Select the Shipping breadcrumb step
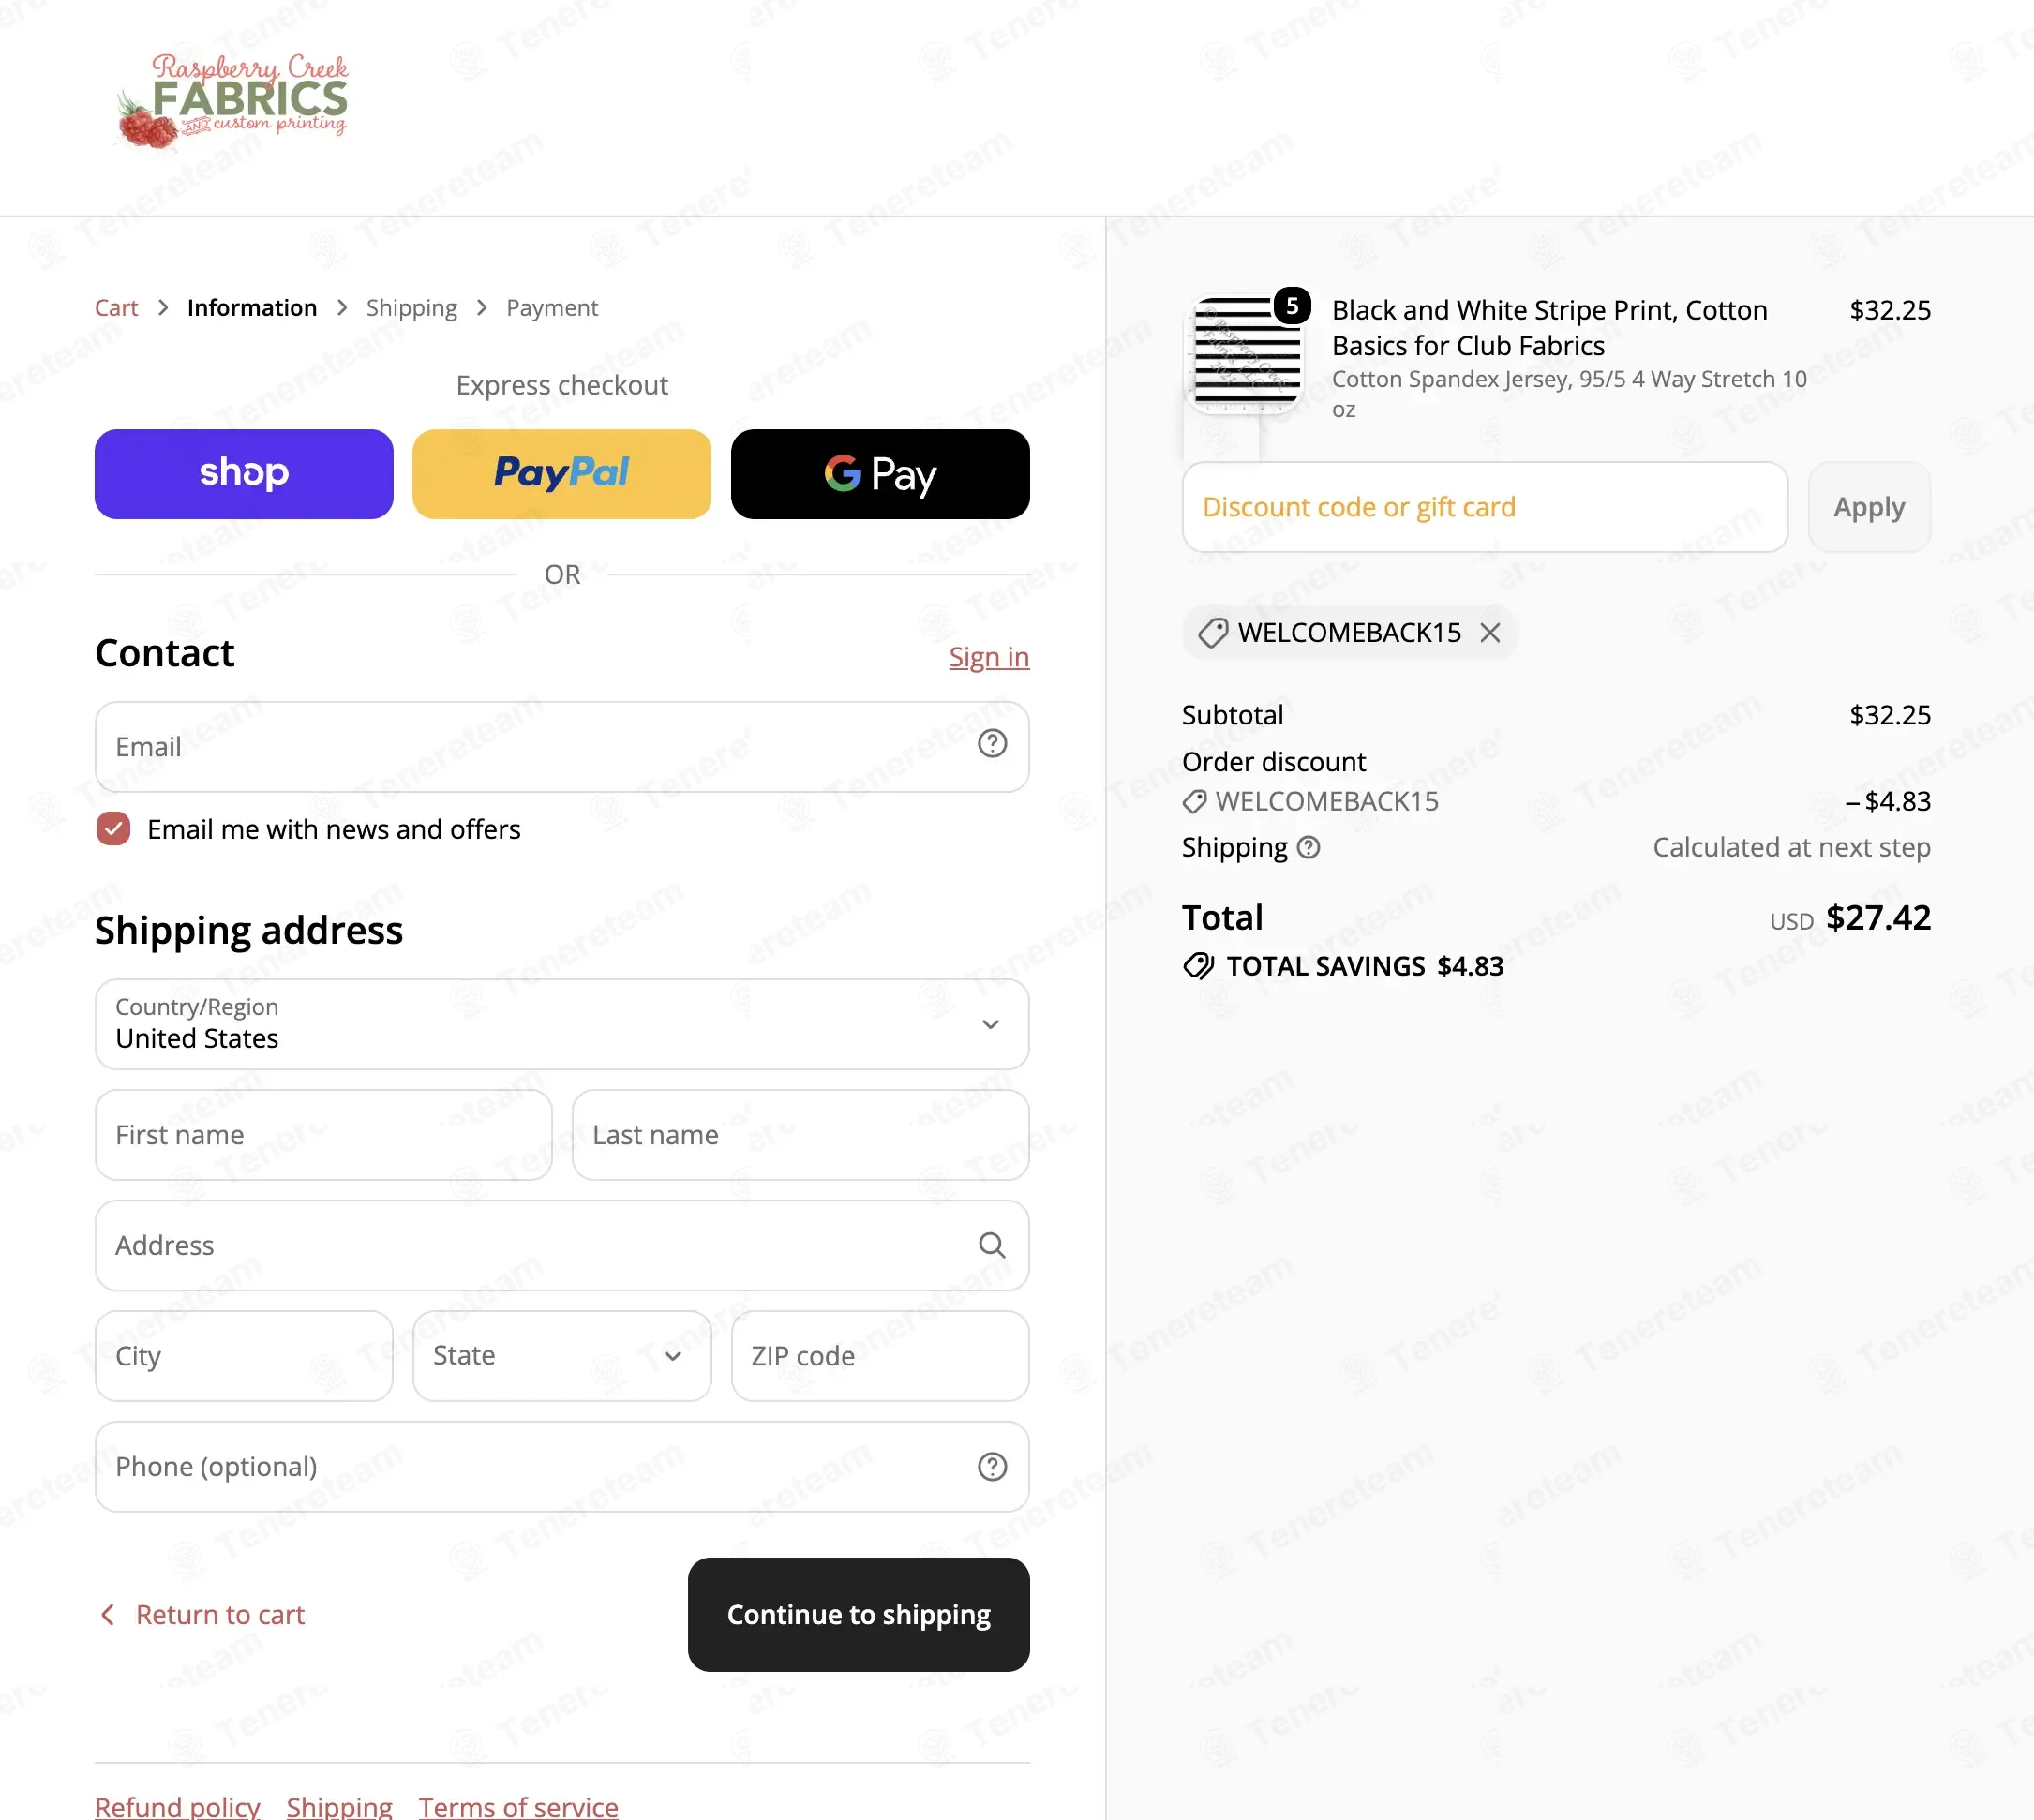The width and height of the screenshot is (2034, 1820). point(411,308)
